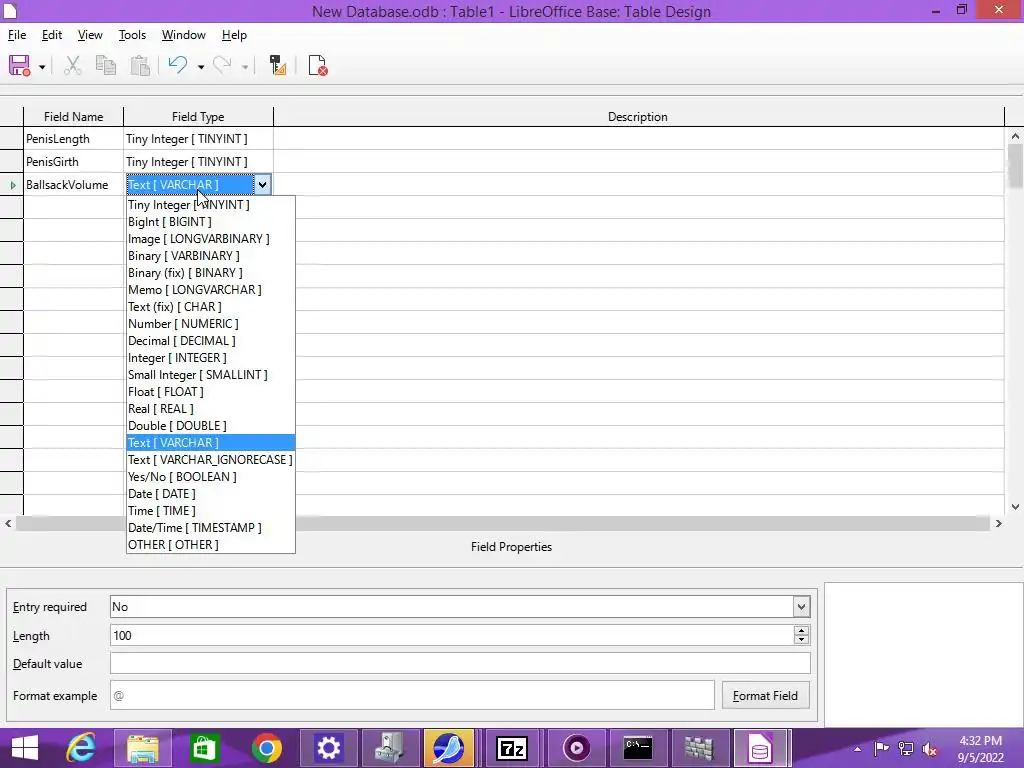
Task: Click the Index Design toolbar icon
Action: tap(278, 65)
